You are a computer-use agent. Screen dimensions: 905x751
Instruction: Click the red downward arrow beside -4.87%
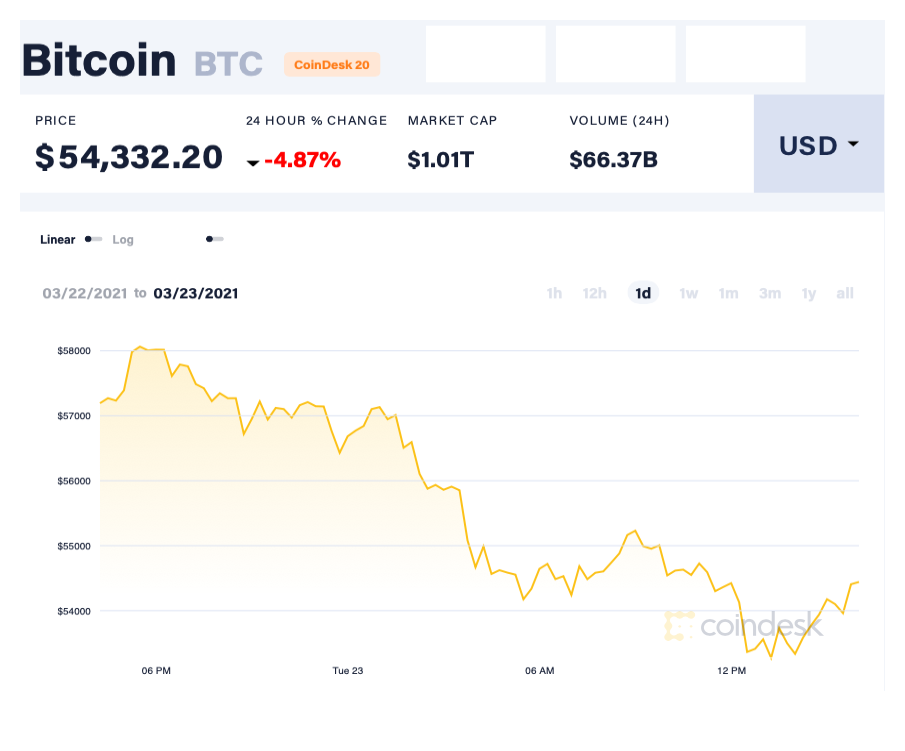[x=254, y=160]
